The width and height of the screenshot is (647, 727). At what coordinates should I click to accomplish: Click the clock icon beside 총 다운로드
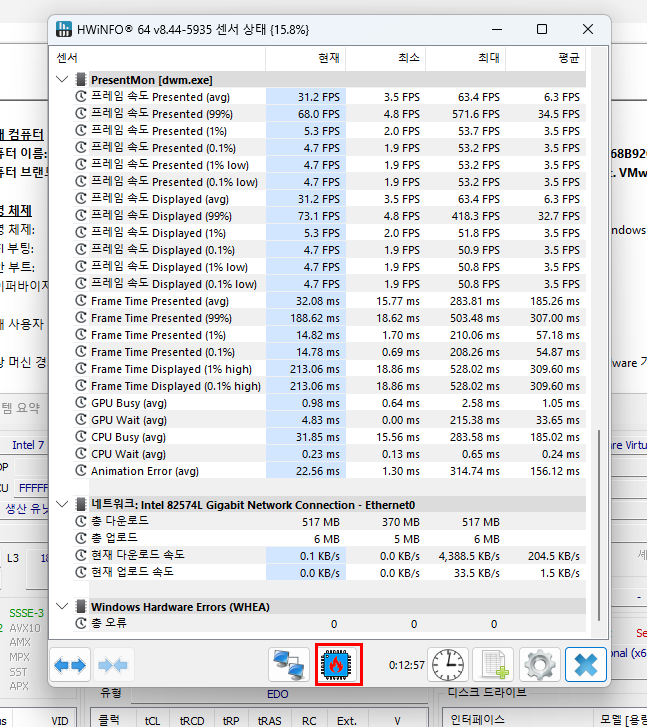(x=81, y=521)
